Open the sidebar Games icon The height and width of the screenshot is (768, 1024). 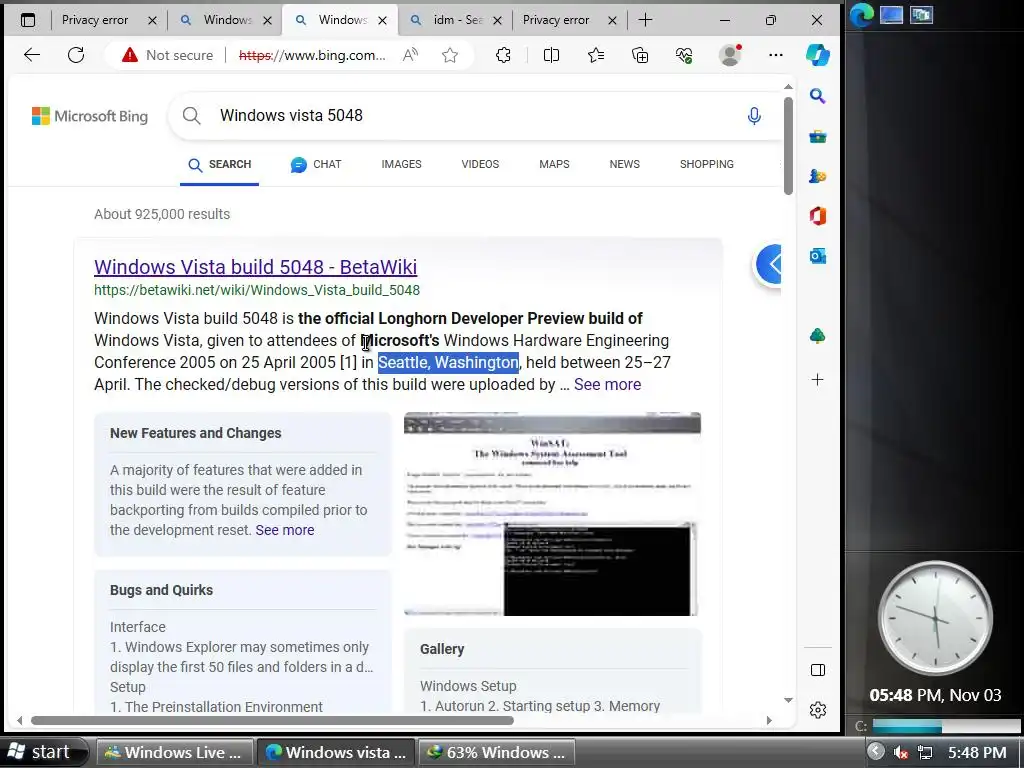818,176
